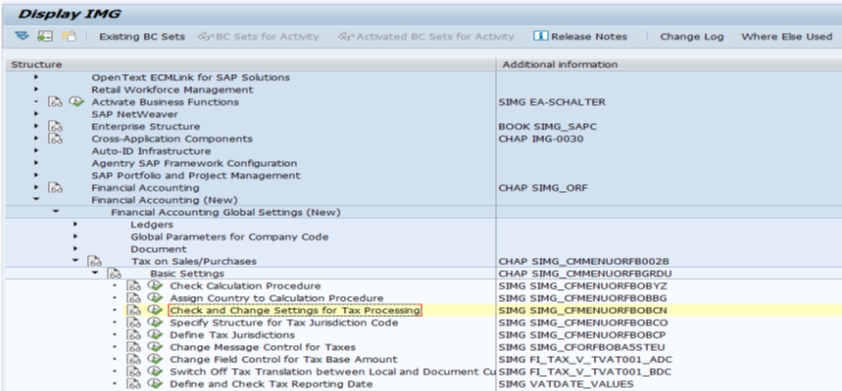Collapse Tax on Sales/Purchases node
Viewport: 842px width, 391px height.
[x=76, y=260]
